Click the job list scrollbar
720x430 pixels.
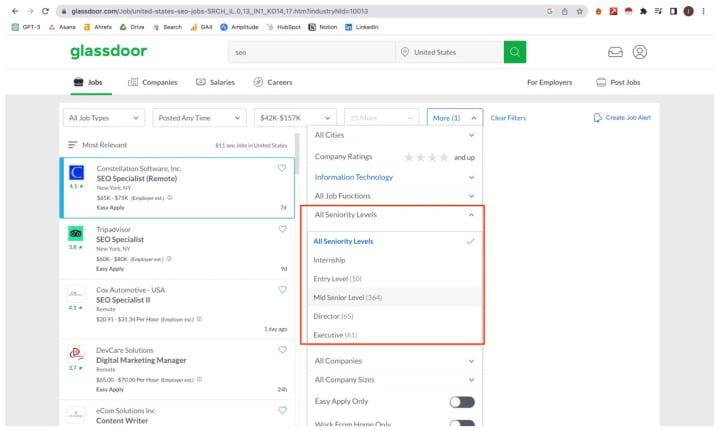pos(297,154)
